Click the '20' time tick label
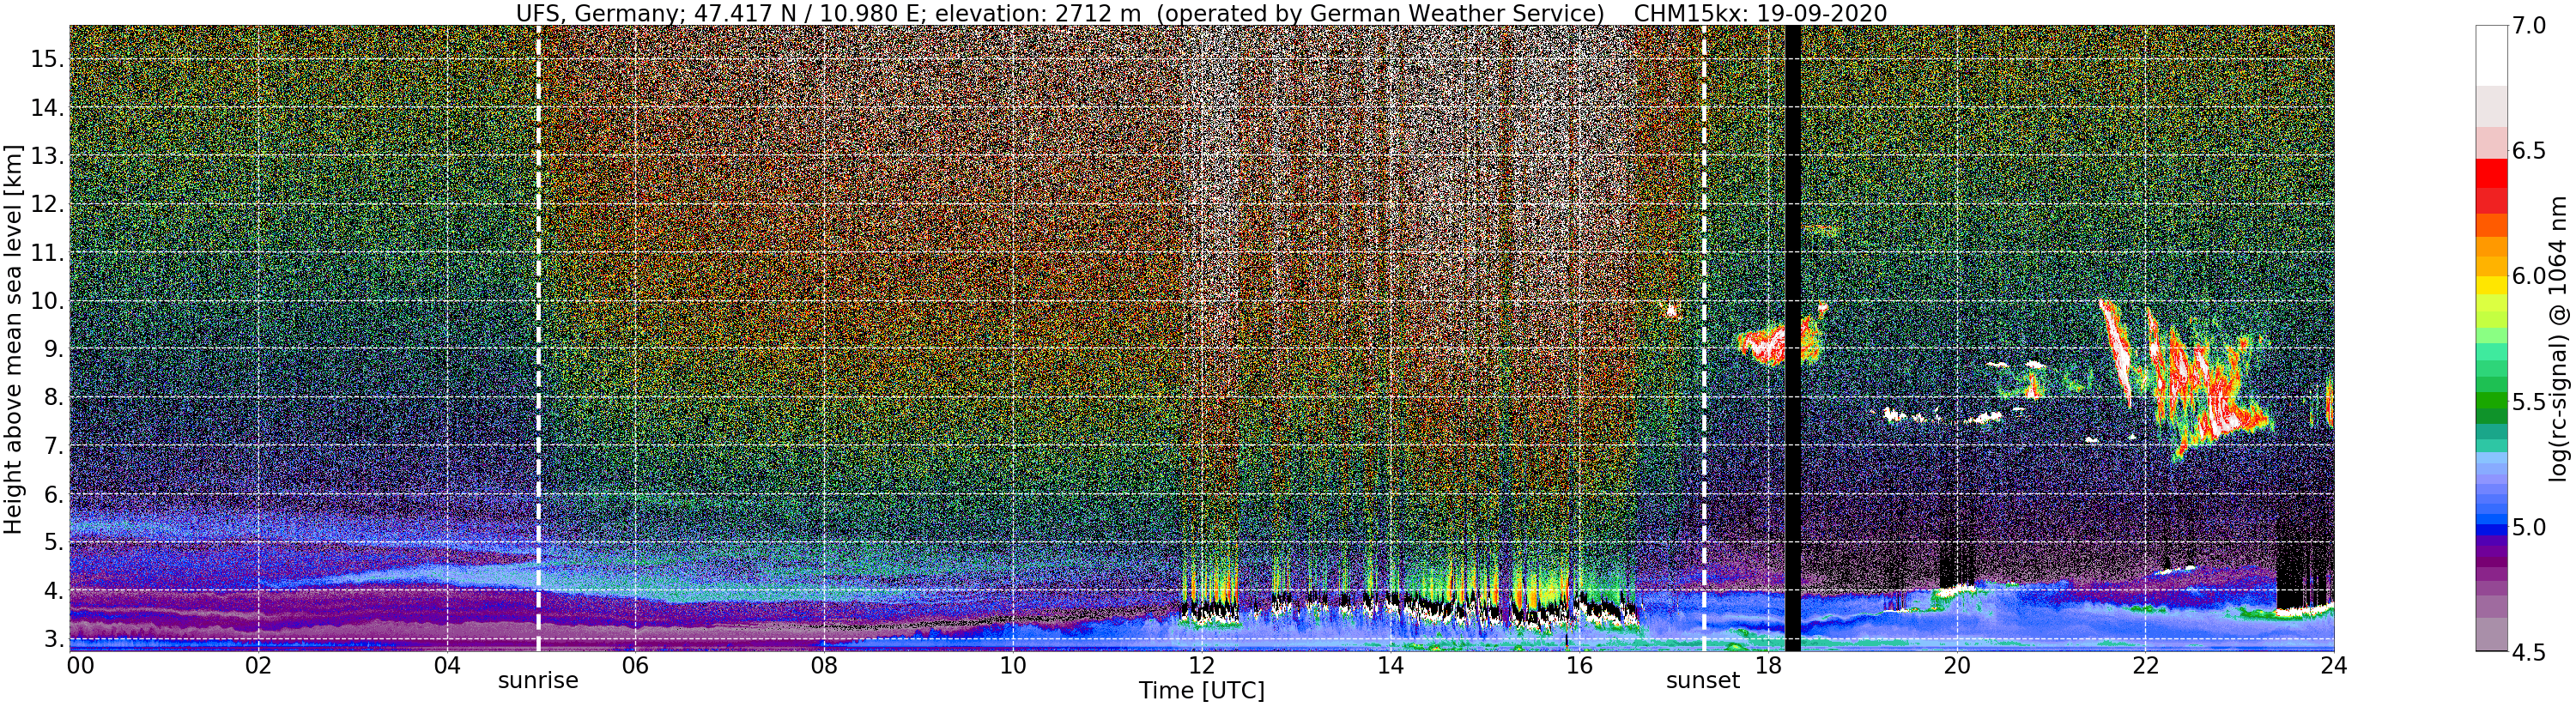Viewport: 2576px width, 707px height. (1956, 665)
